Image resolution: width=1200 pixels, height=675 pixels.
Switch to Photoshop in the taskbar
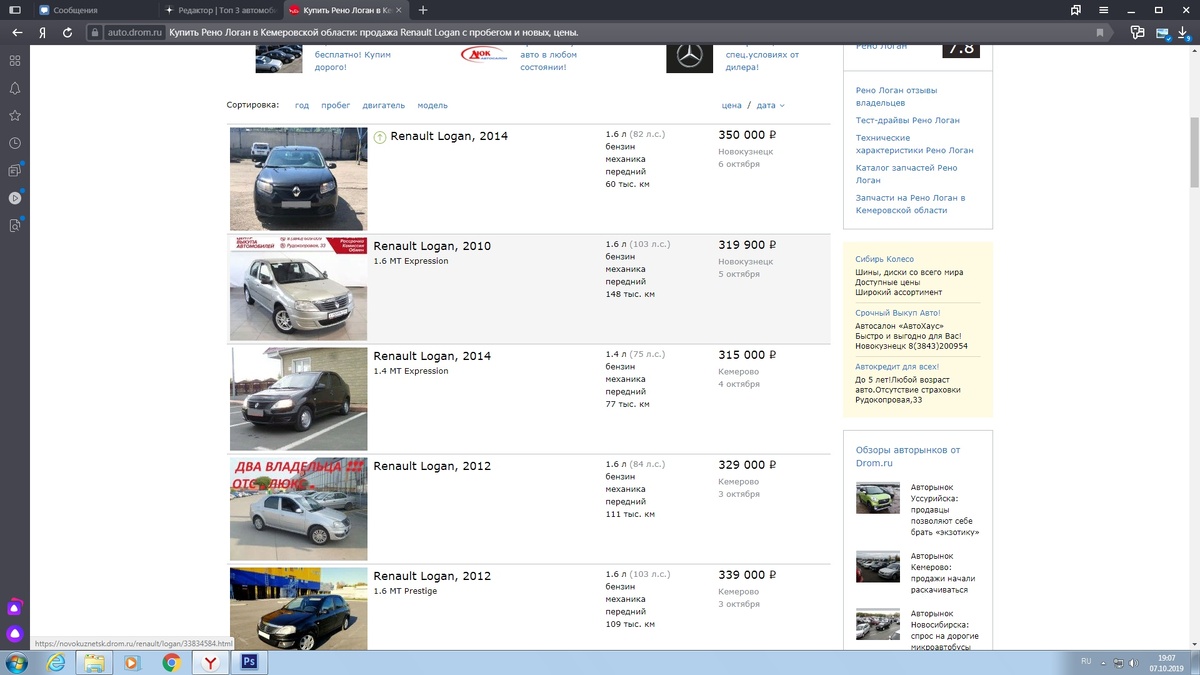pos(249,662)
